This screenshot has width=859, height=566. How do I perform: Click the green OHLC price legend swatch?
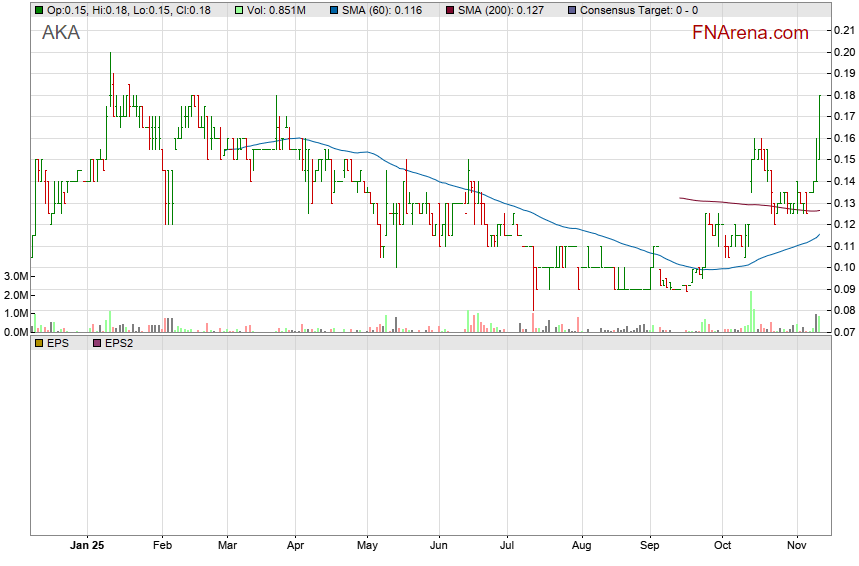pyautogui.click(x=38, y=10)
